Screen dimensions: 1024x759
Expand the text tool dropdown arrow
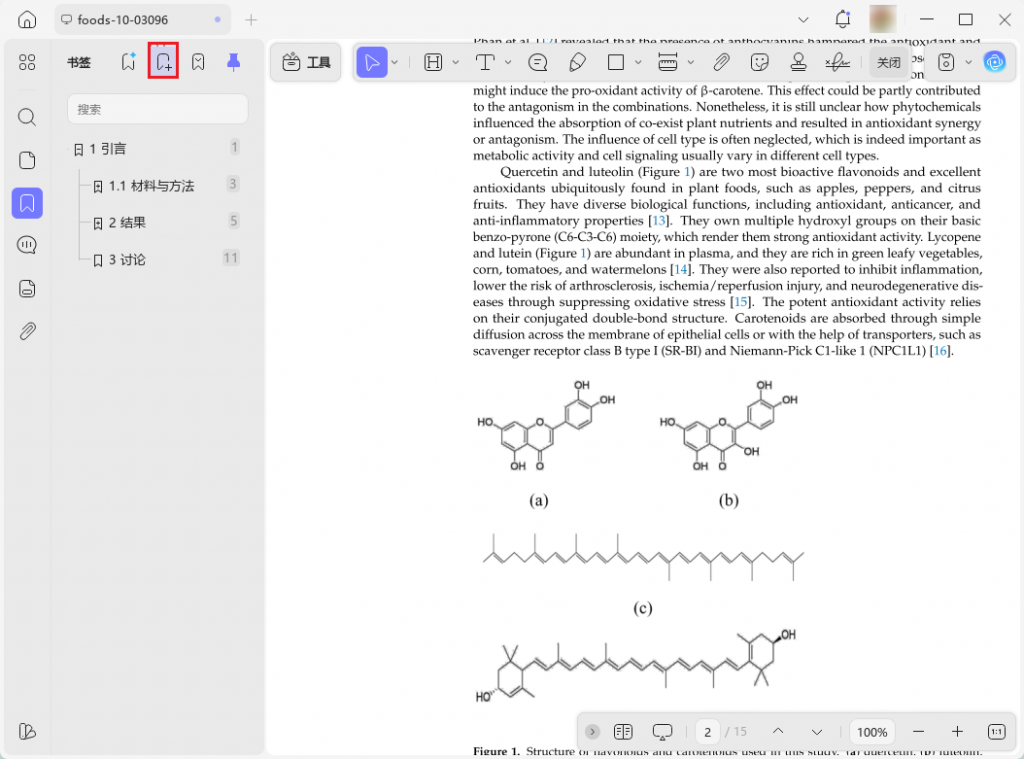[510, 62]
